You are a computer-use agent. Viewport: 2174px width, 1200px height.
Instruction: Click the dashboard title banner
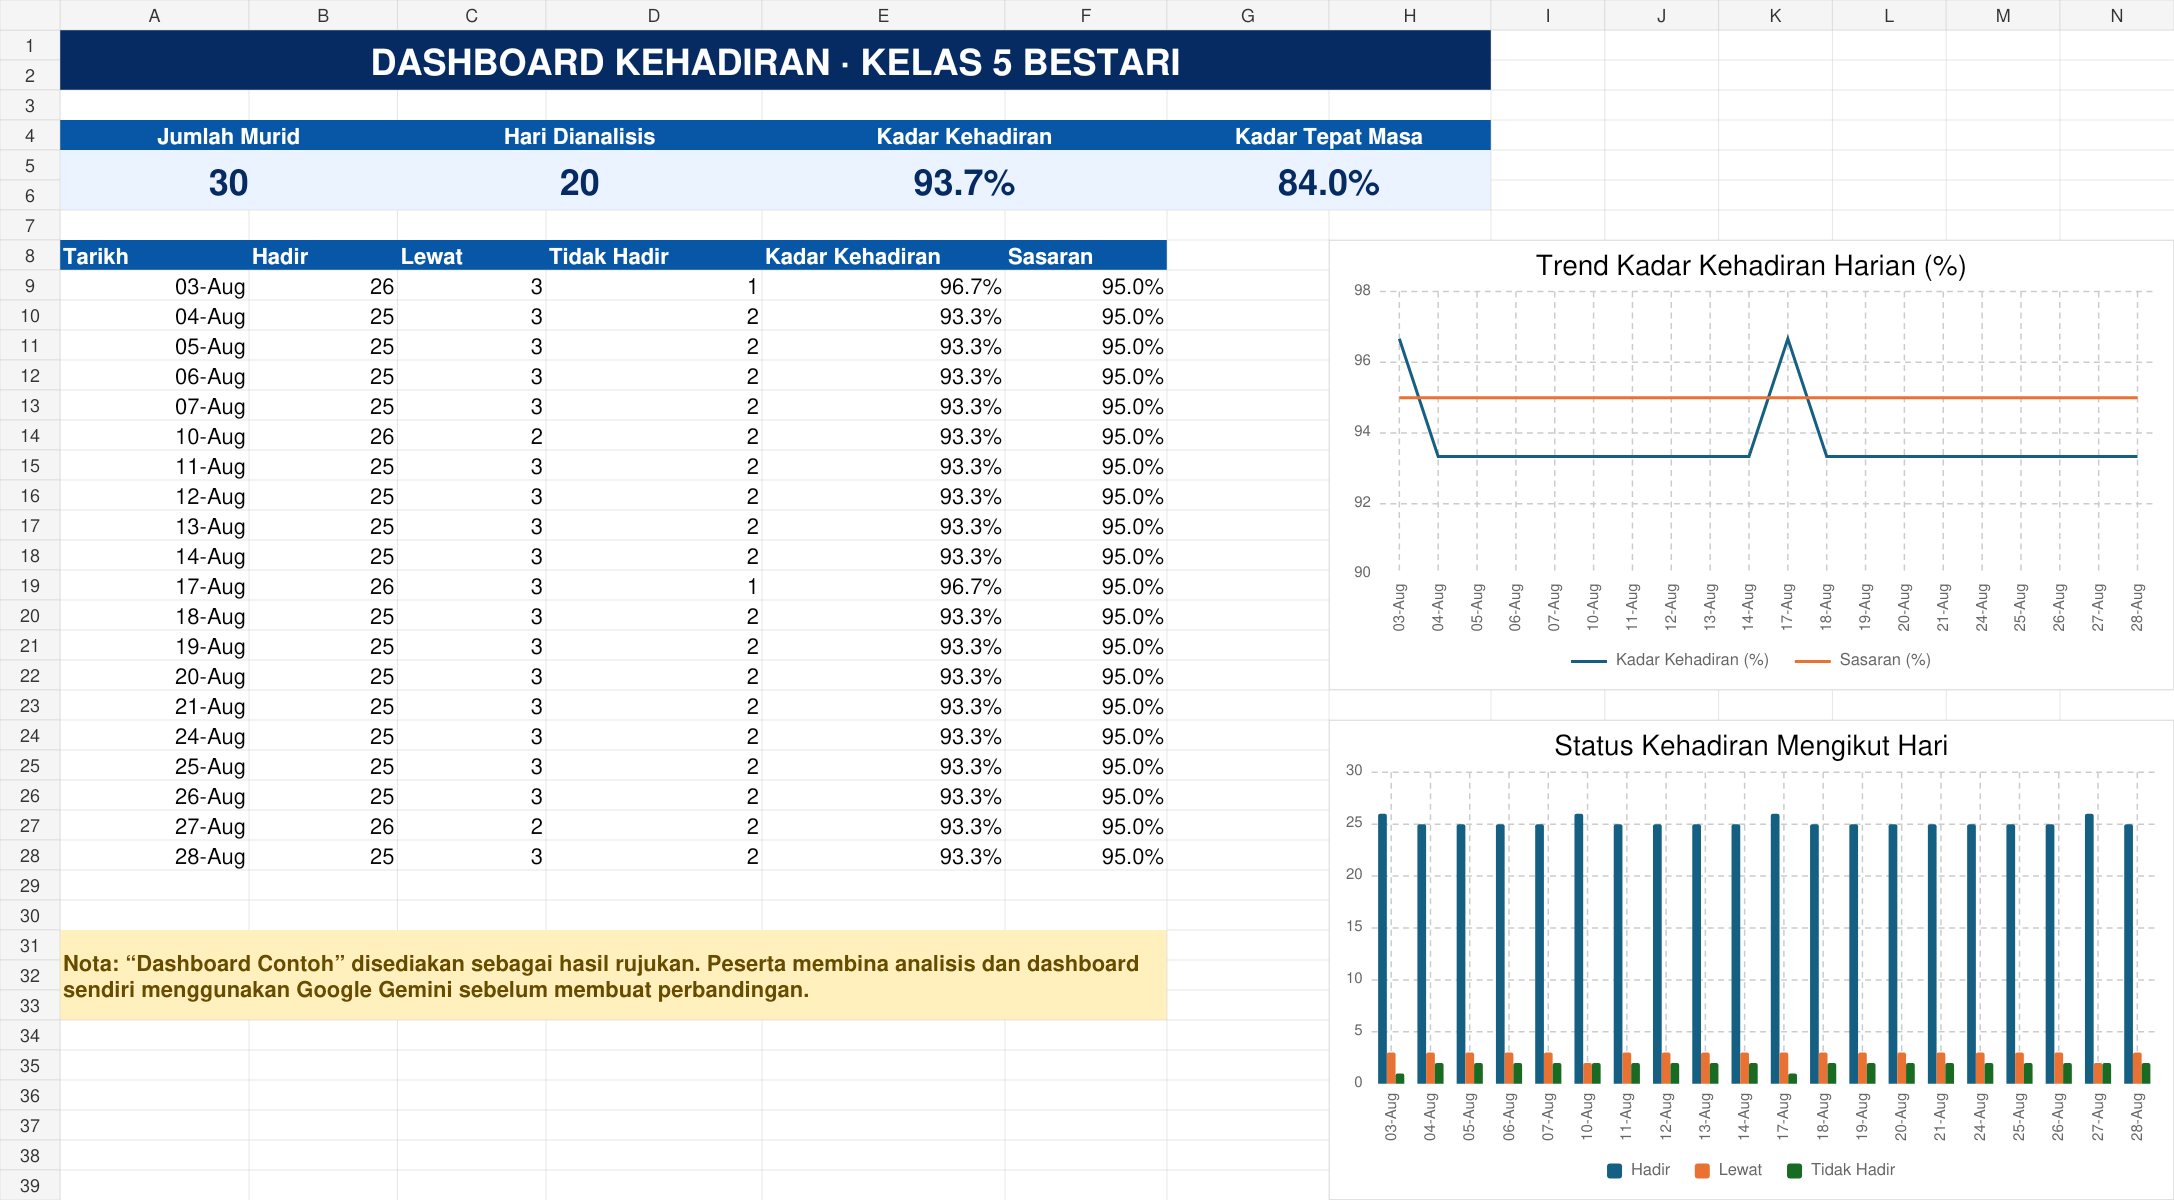coord(775,60)
